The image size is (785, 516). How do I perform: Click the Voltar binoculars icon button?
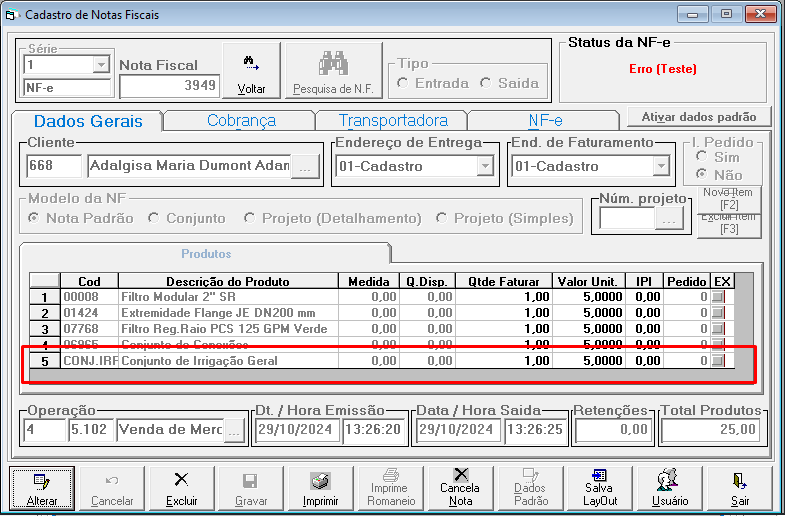(x=251, y=71)
